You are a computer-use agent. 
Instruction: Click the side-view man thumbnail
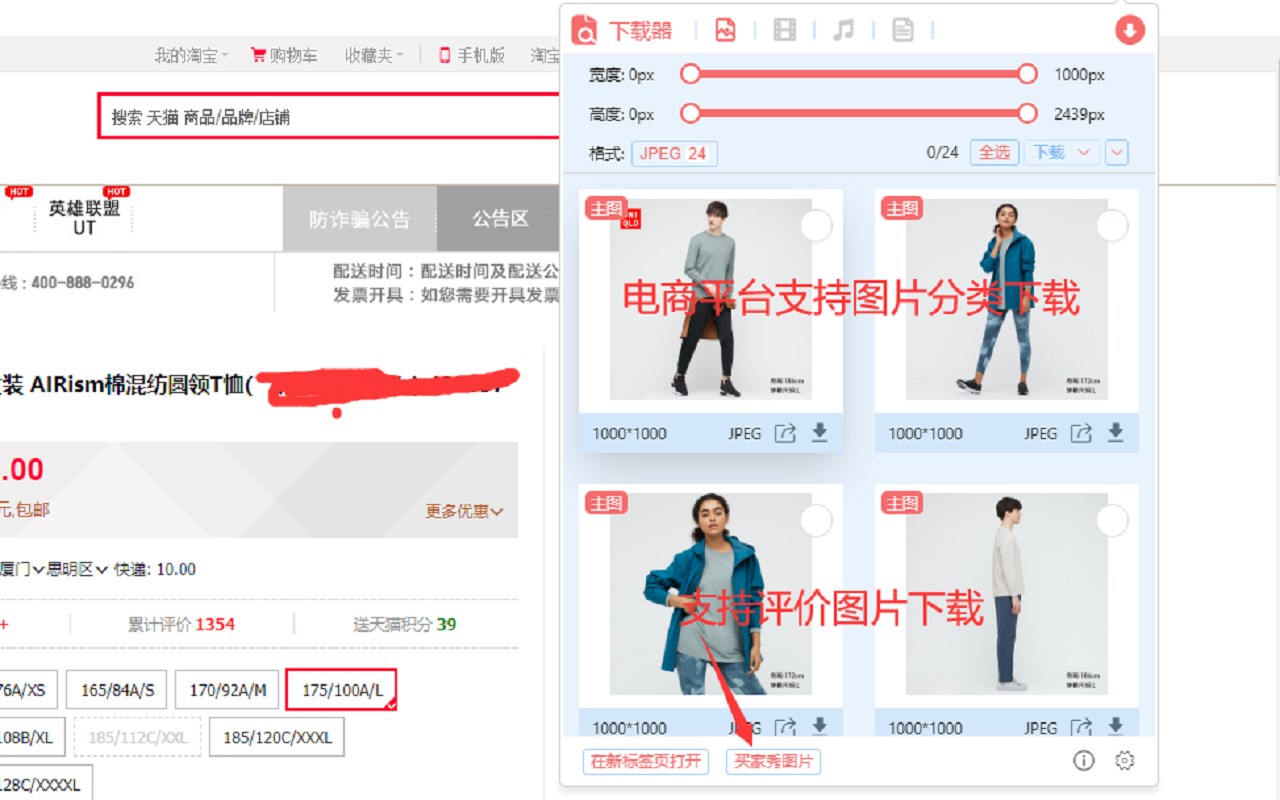coord(1007,594)
